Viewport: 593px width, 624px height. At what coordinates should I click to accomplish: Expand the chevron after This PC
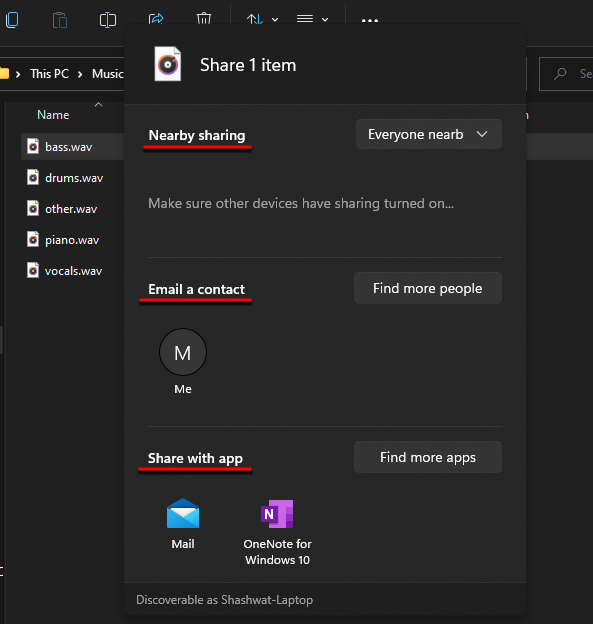click(80, 74)
